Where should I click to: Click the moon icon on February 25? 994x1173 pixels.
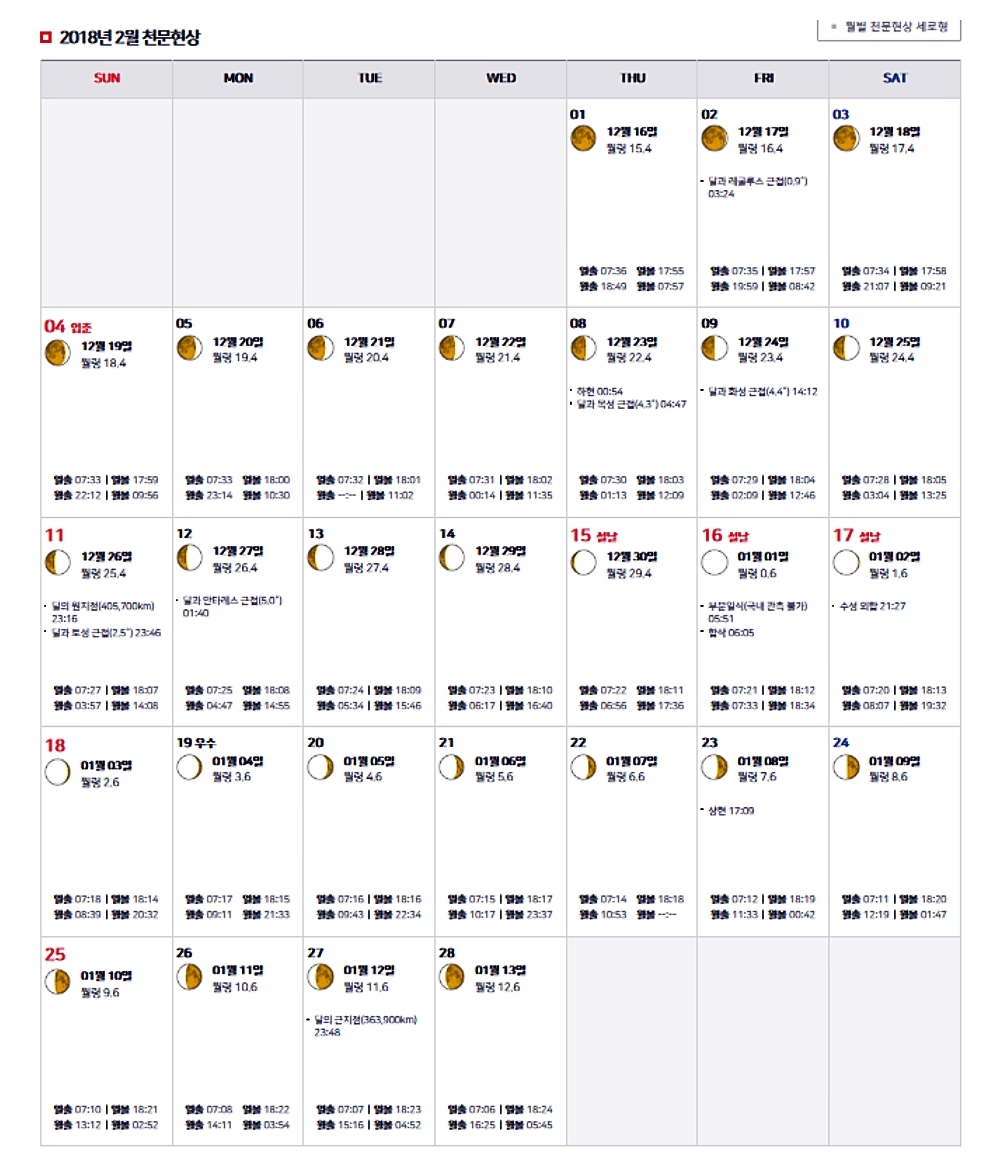[58, 981]
